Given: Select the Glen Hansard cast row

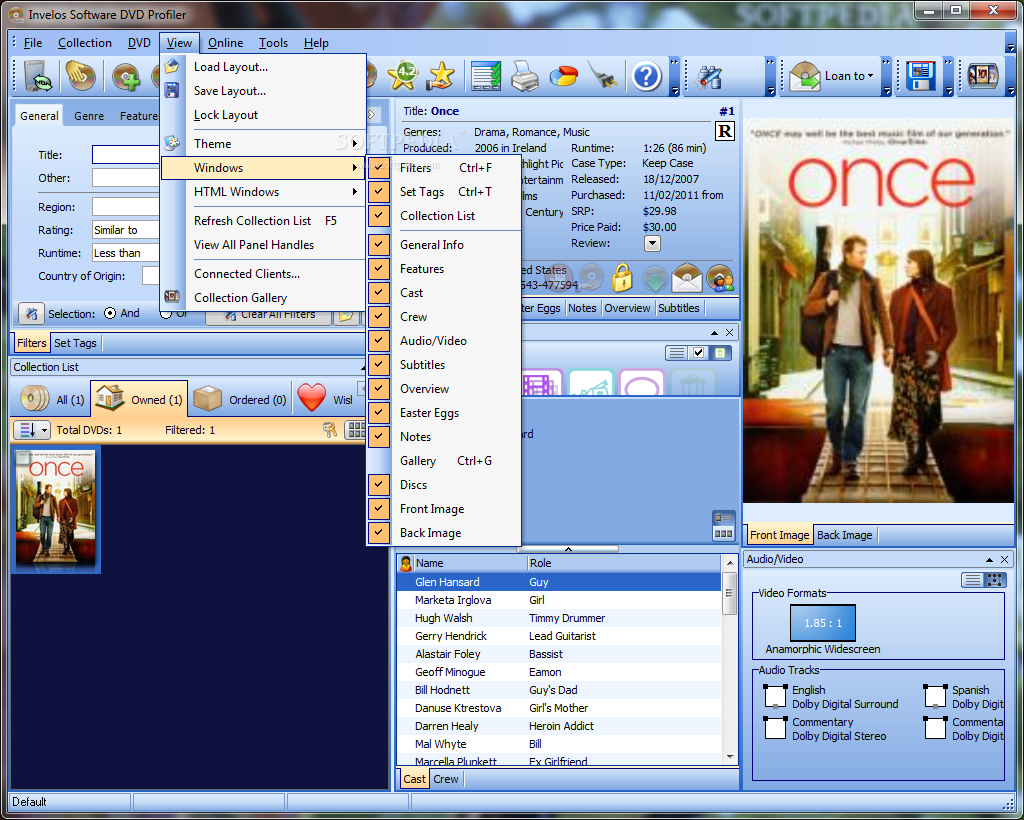Looking at the screenshot, I should coord(558,582).
